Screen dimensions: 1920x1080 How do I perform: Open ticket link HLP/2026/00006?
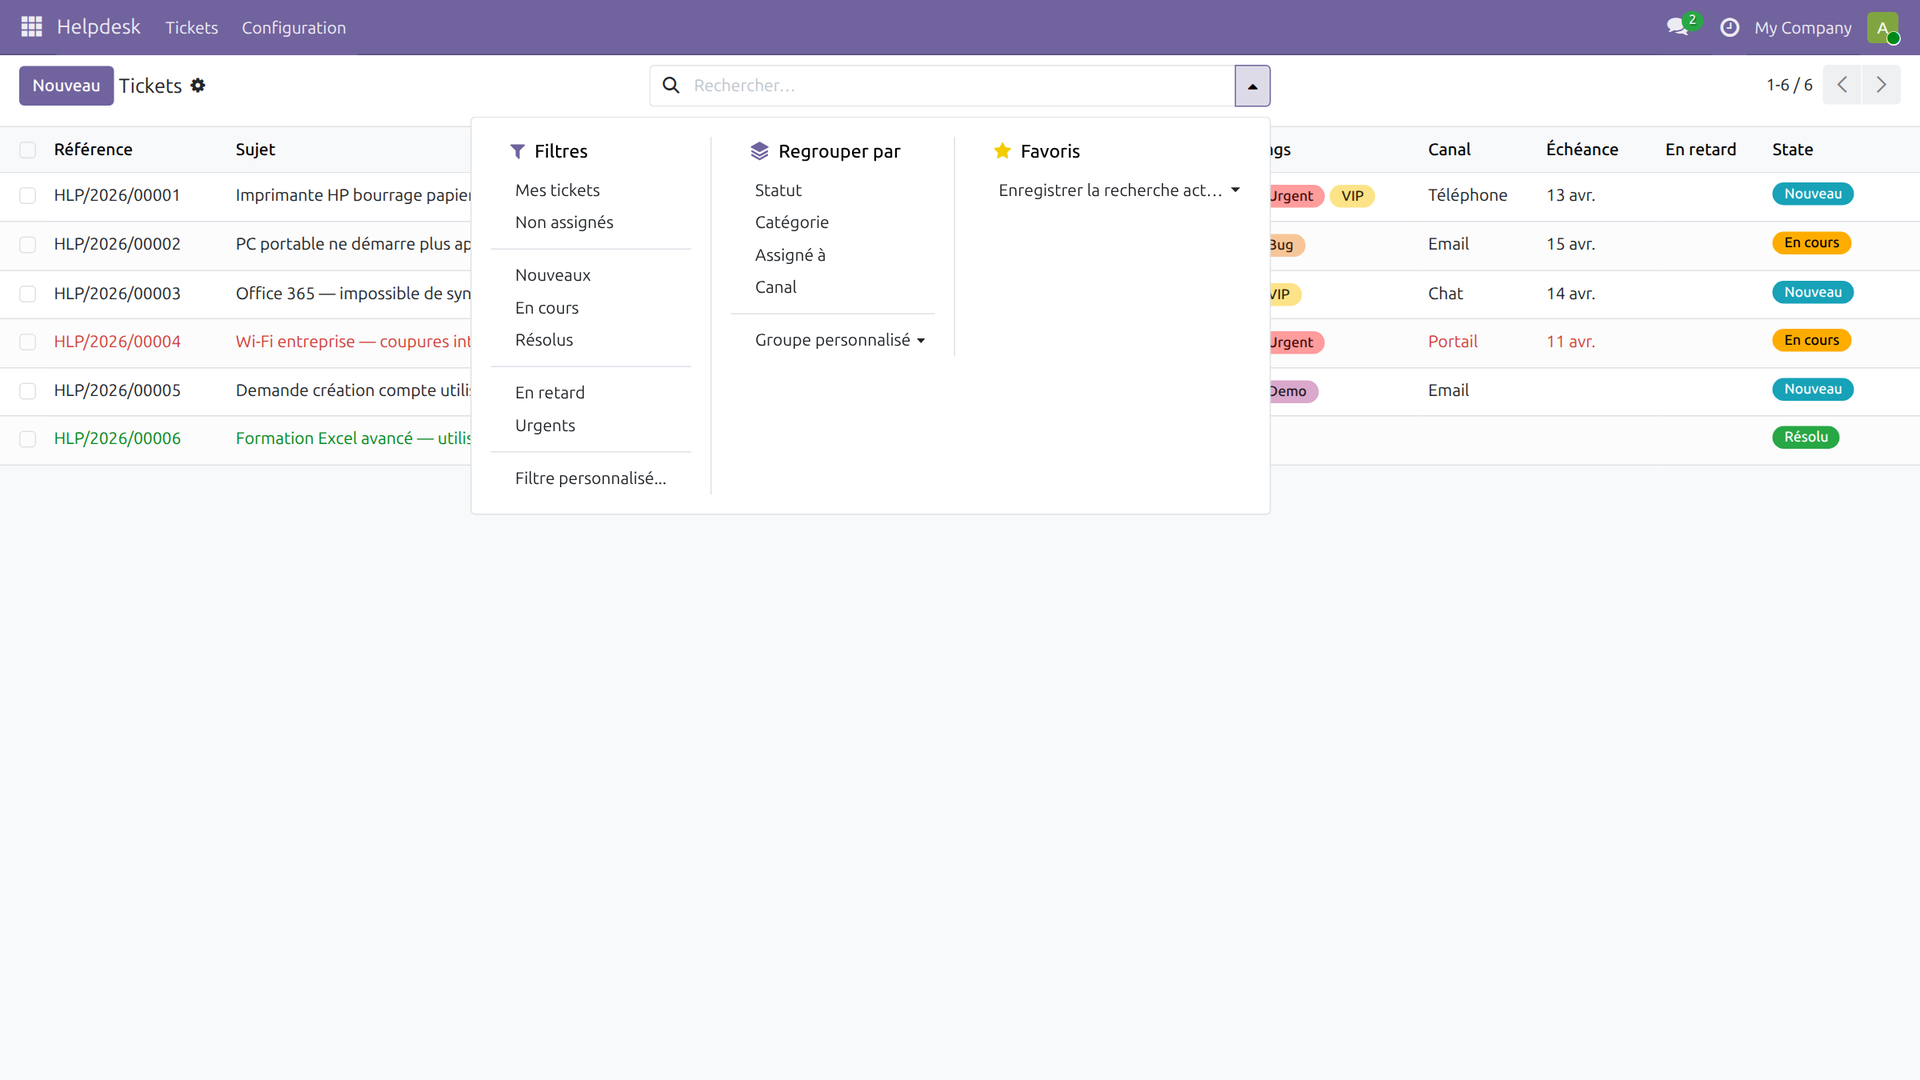point(117,438)
